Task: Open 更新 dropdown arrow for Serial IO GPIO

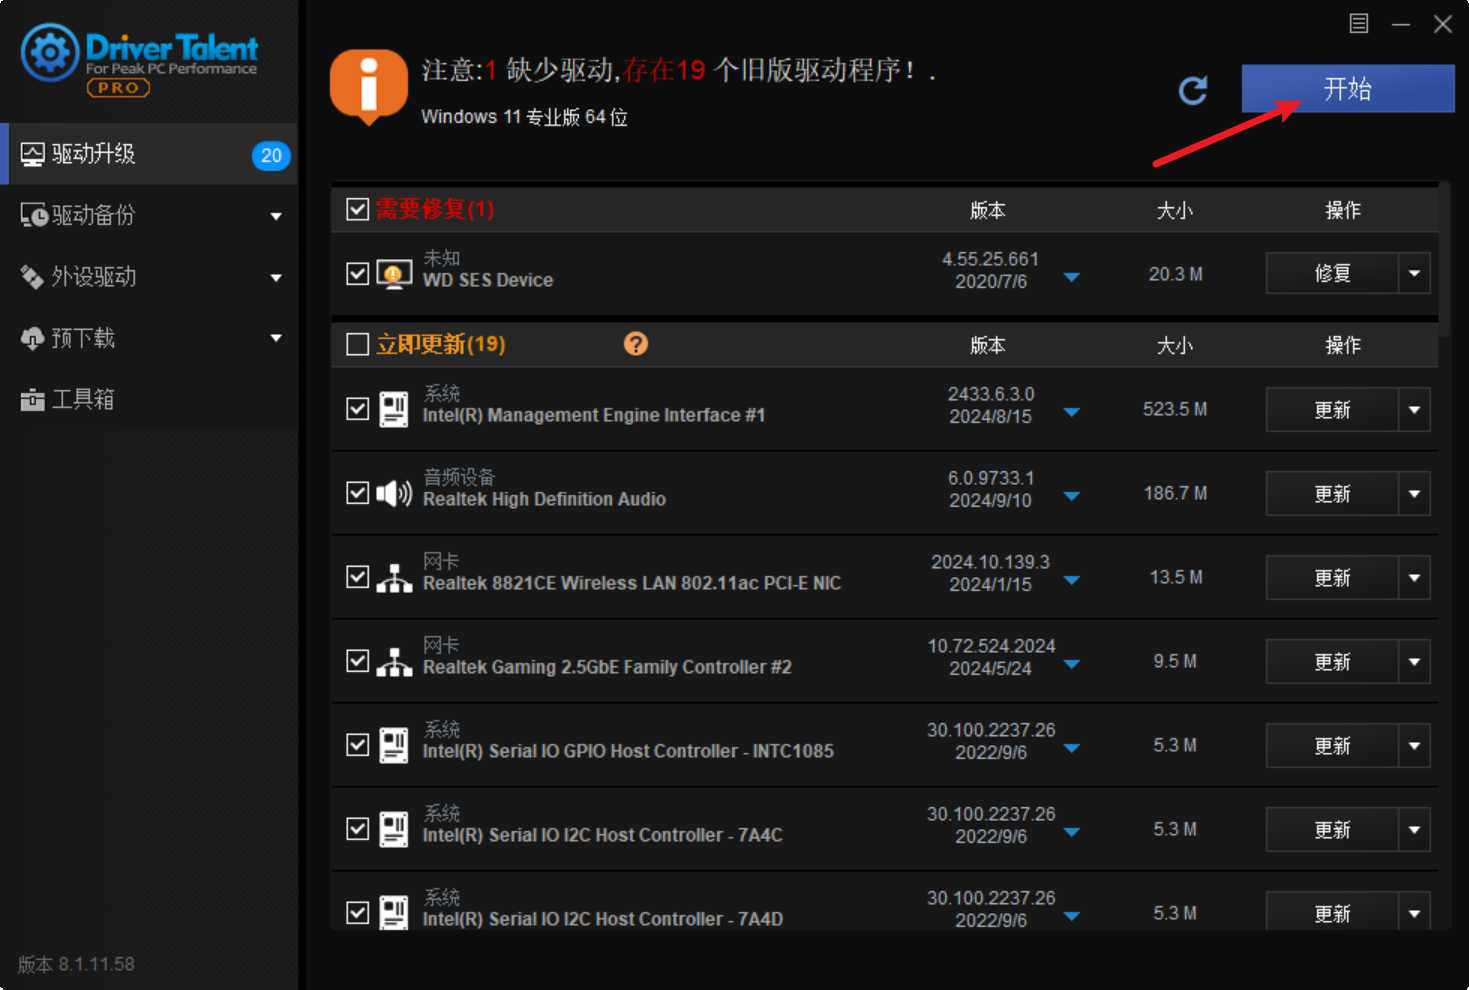Action: [1414, 745]
